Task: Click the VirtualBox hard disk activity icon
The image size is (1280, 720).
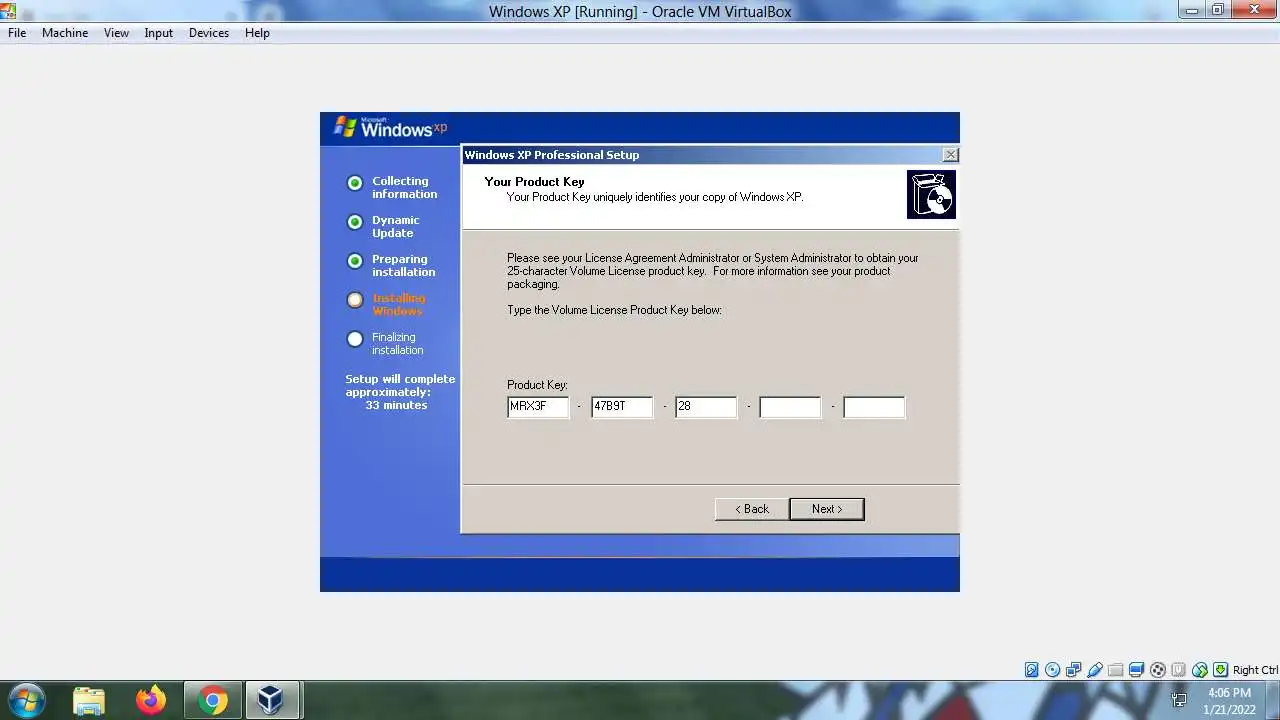Action: tap(1032, 670)
